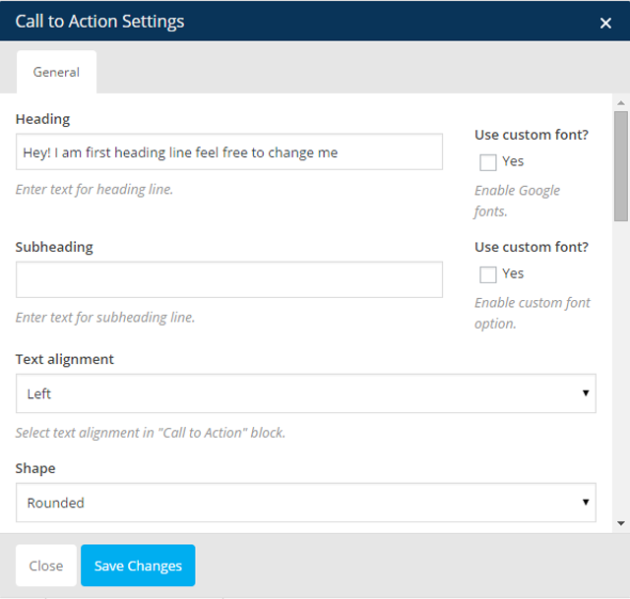Click the Text alignment label

click(65, 359)
